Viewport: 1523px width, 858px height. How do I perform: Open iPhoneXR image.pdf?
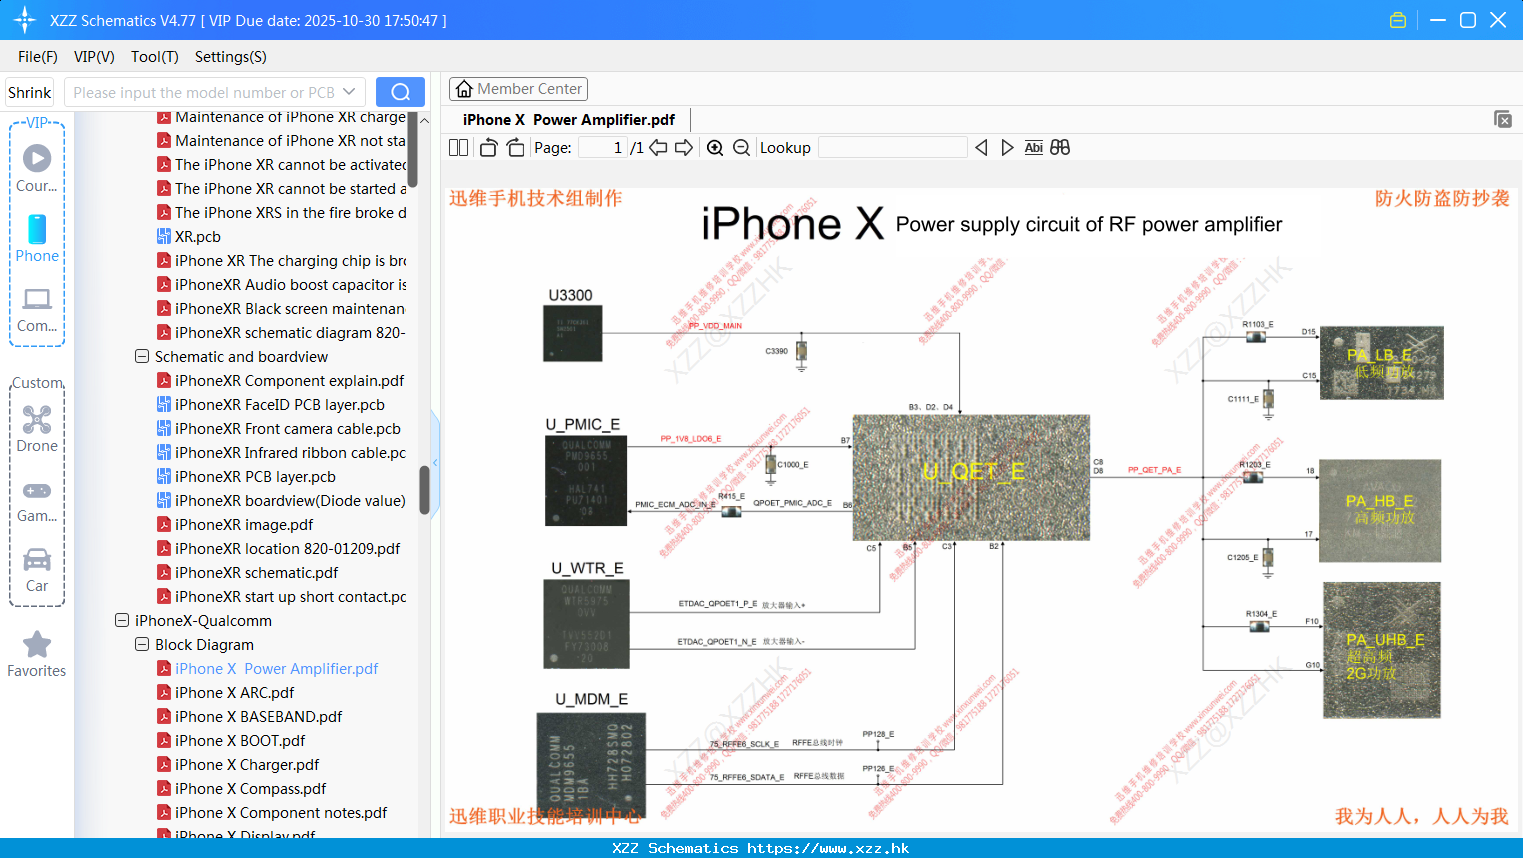tap(244, 524)
